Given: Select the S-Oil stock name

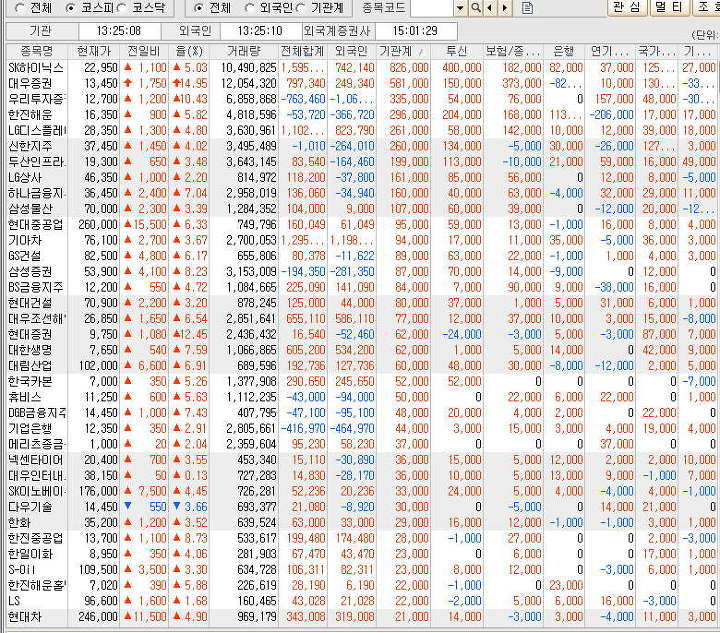Looking at the screenshot, I should 22,570.
